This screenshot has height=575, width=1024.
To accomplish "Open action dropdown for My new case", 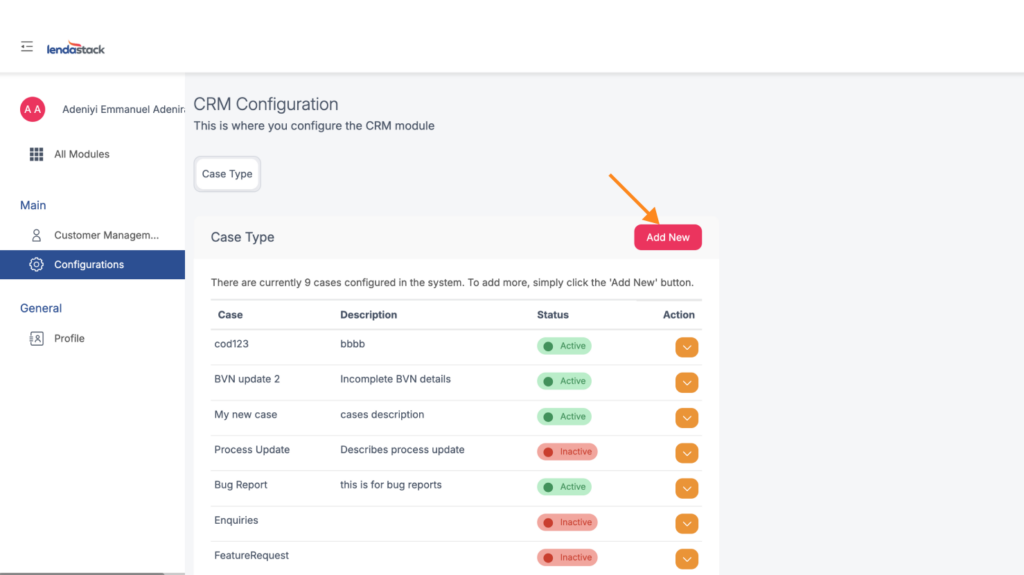I will coord(686,418).
